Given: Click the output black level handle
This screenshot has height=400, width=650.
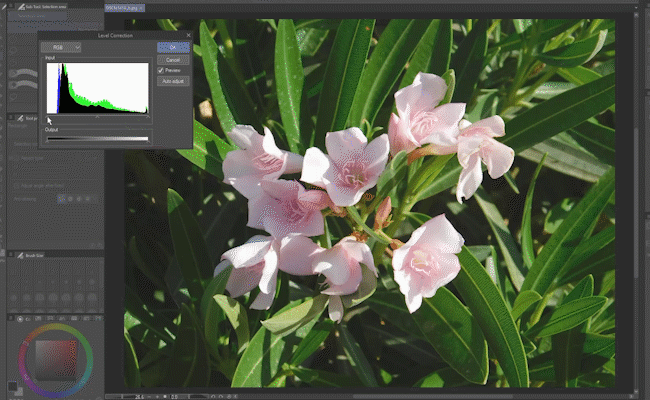Looking at the screenshot, I should coord(47,142).
